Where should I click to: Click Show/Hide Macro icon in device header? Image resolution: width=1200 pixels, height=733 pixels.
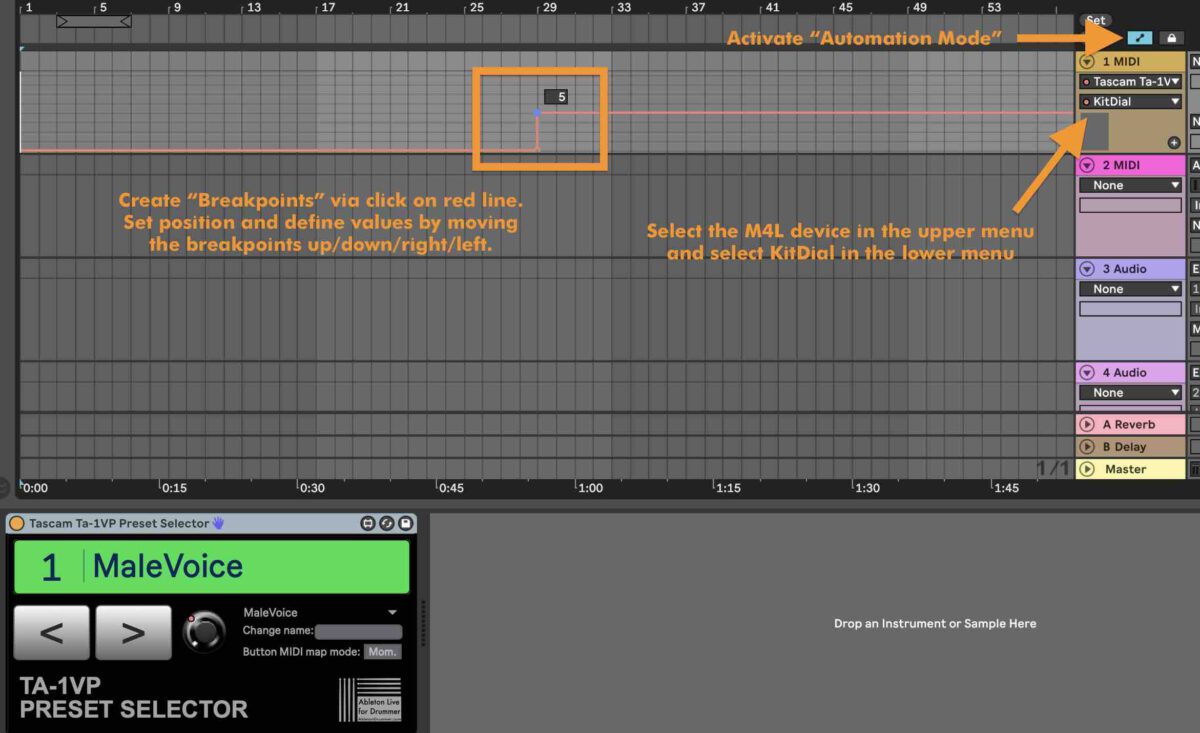pos(367,523)
